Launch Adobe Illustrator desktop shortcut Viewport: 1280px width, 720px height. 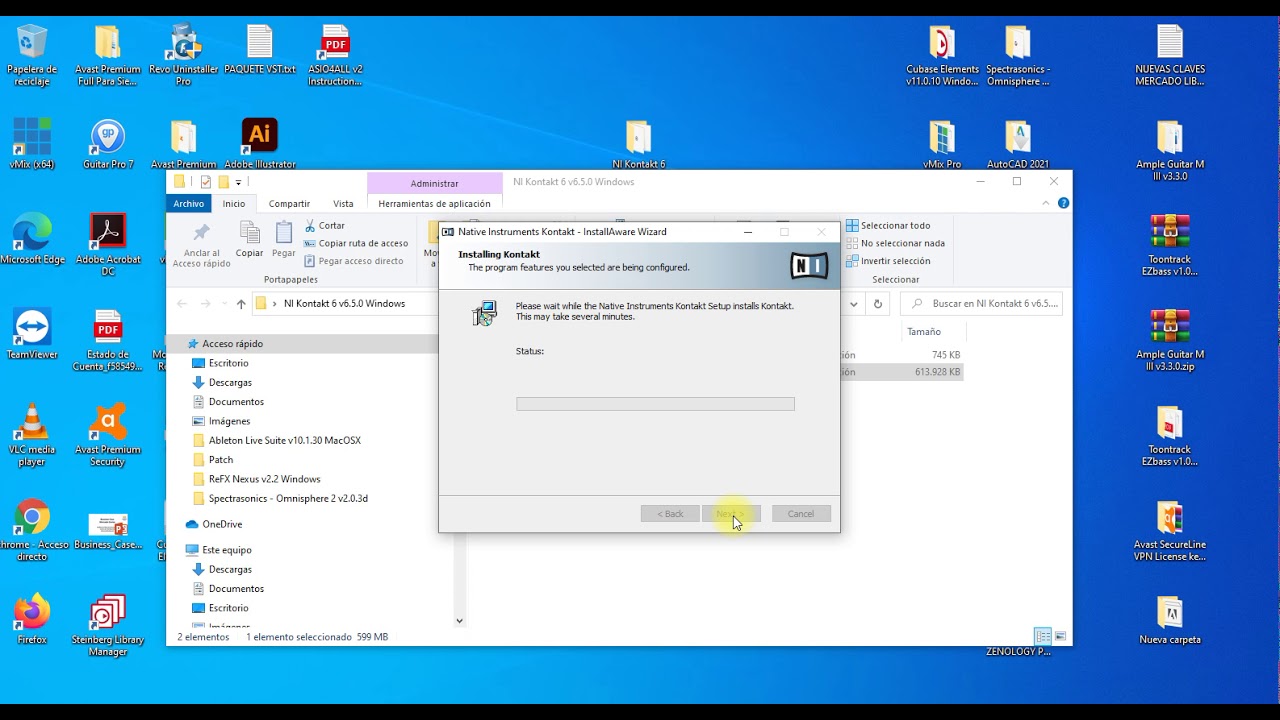(260, 144)
